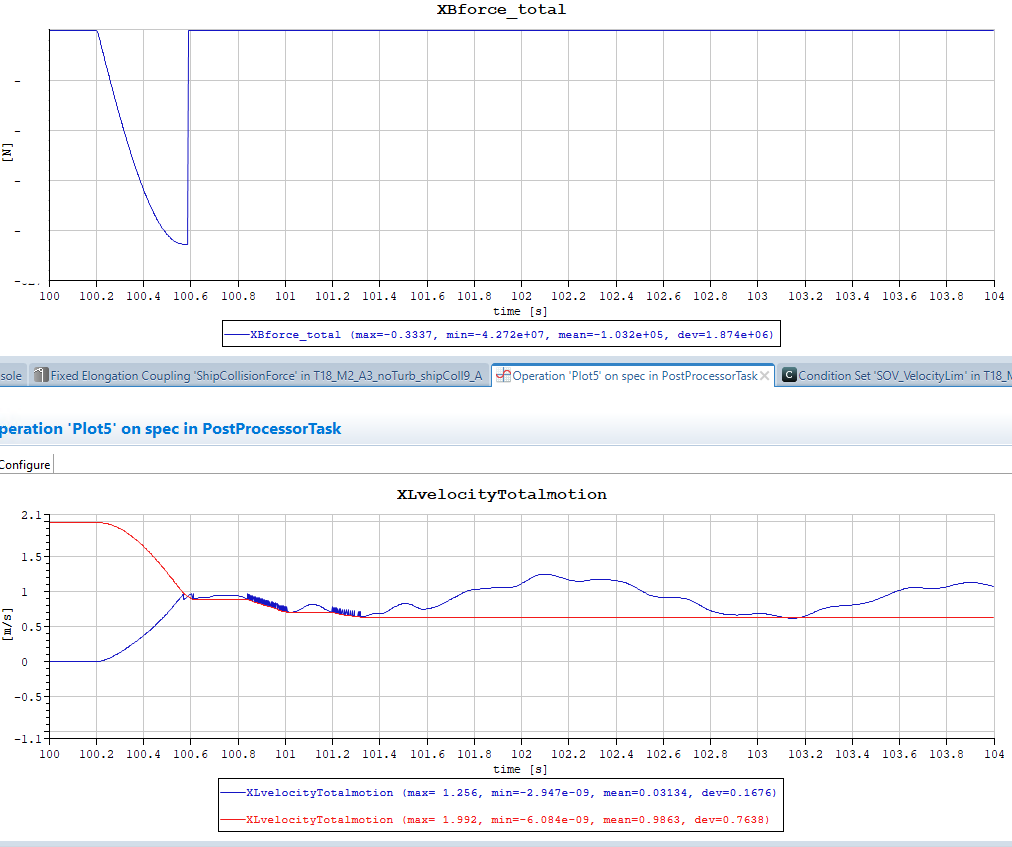Select the Operation 'Plot5' tab
Viewport: 1012px width, 847px height.
[634, 376]
